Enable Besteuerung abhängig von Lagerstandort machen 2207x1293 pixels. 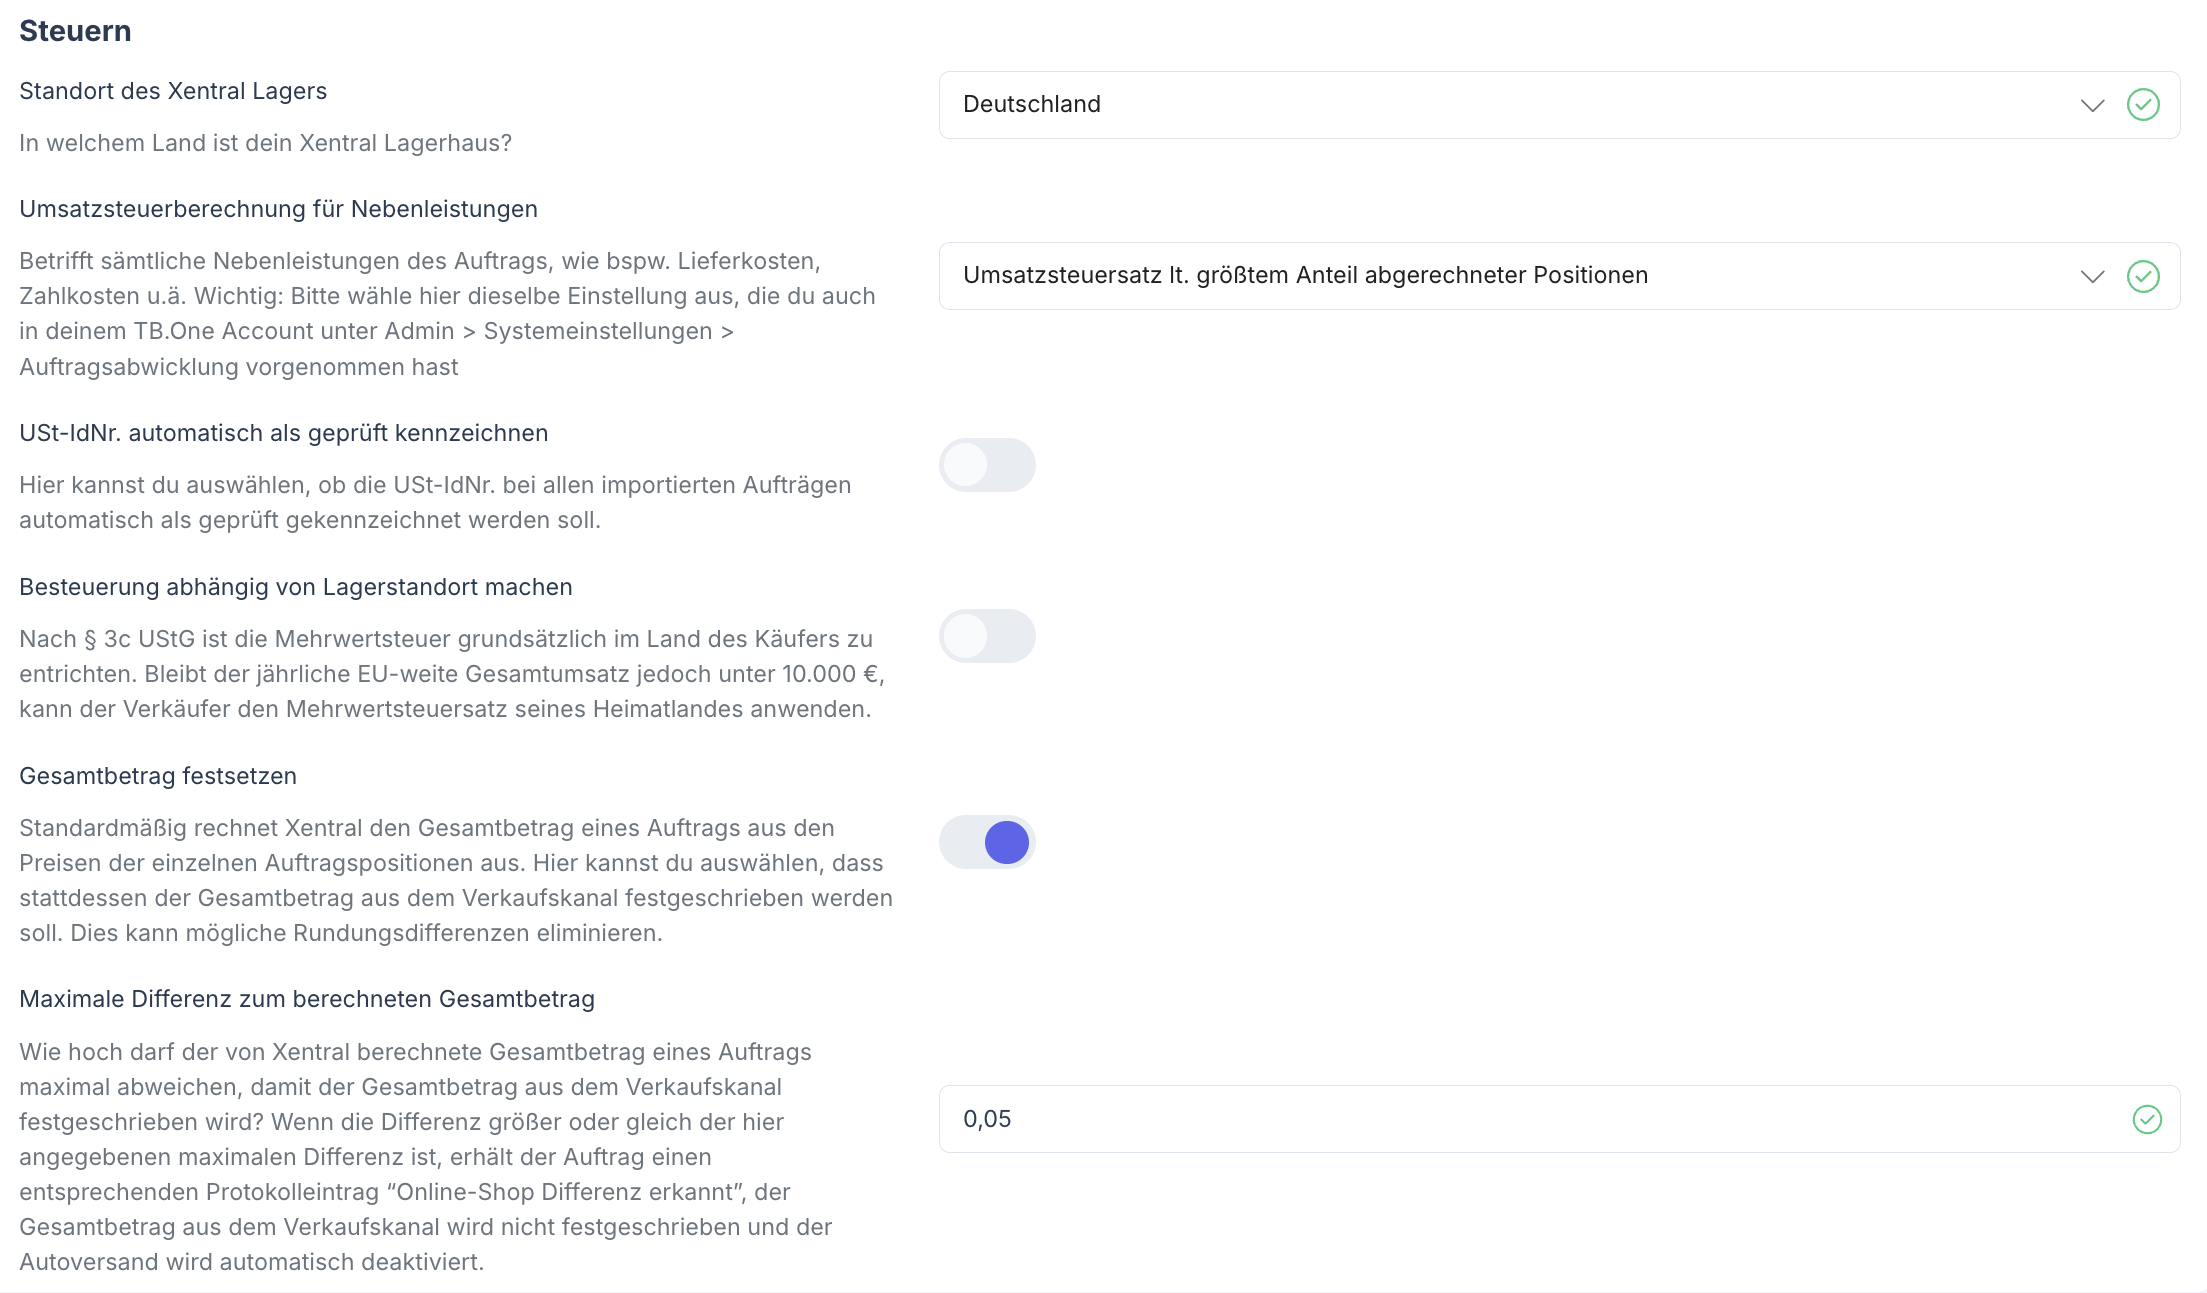[x=987, y=636]
